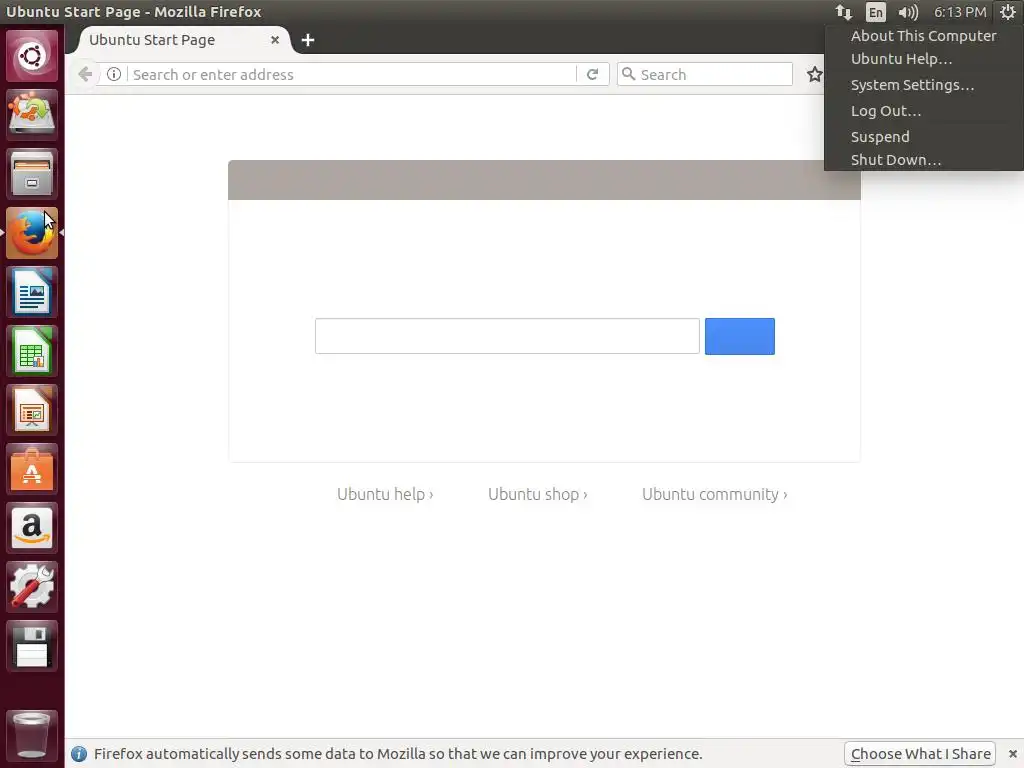Screen dimensions: 1024x768
Task: Choose Suspend from system menu
Action: [923, 136]
